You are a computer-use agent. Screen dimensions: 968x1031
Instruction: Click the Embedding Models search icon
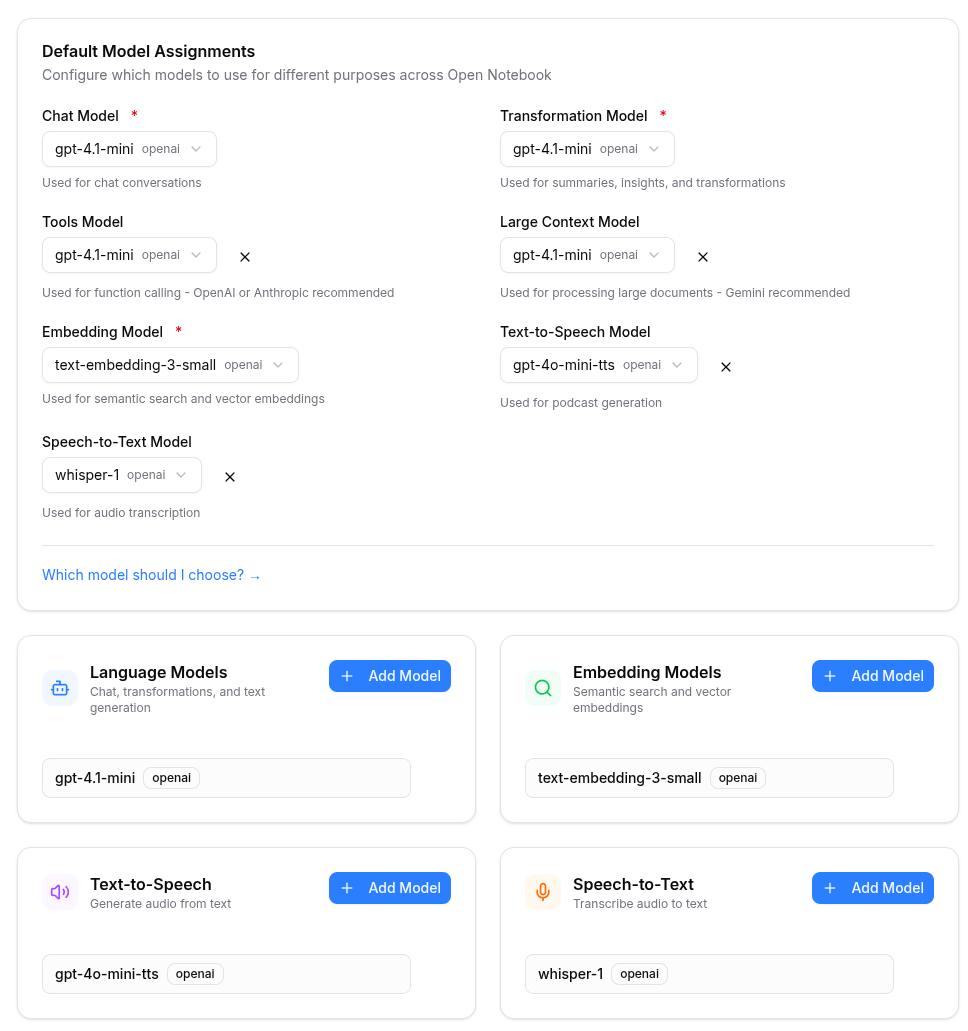[x=543, y=688]
